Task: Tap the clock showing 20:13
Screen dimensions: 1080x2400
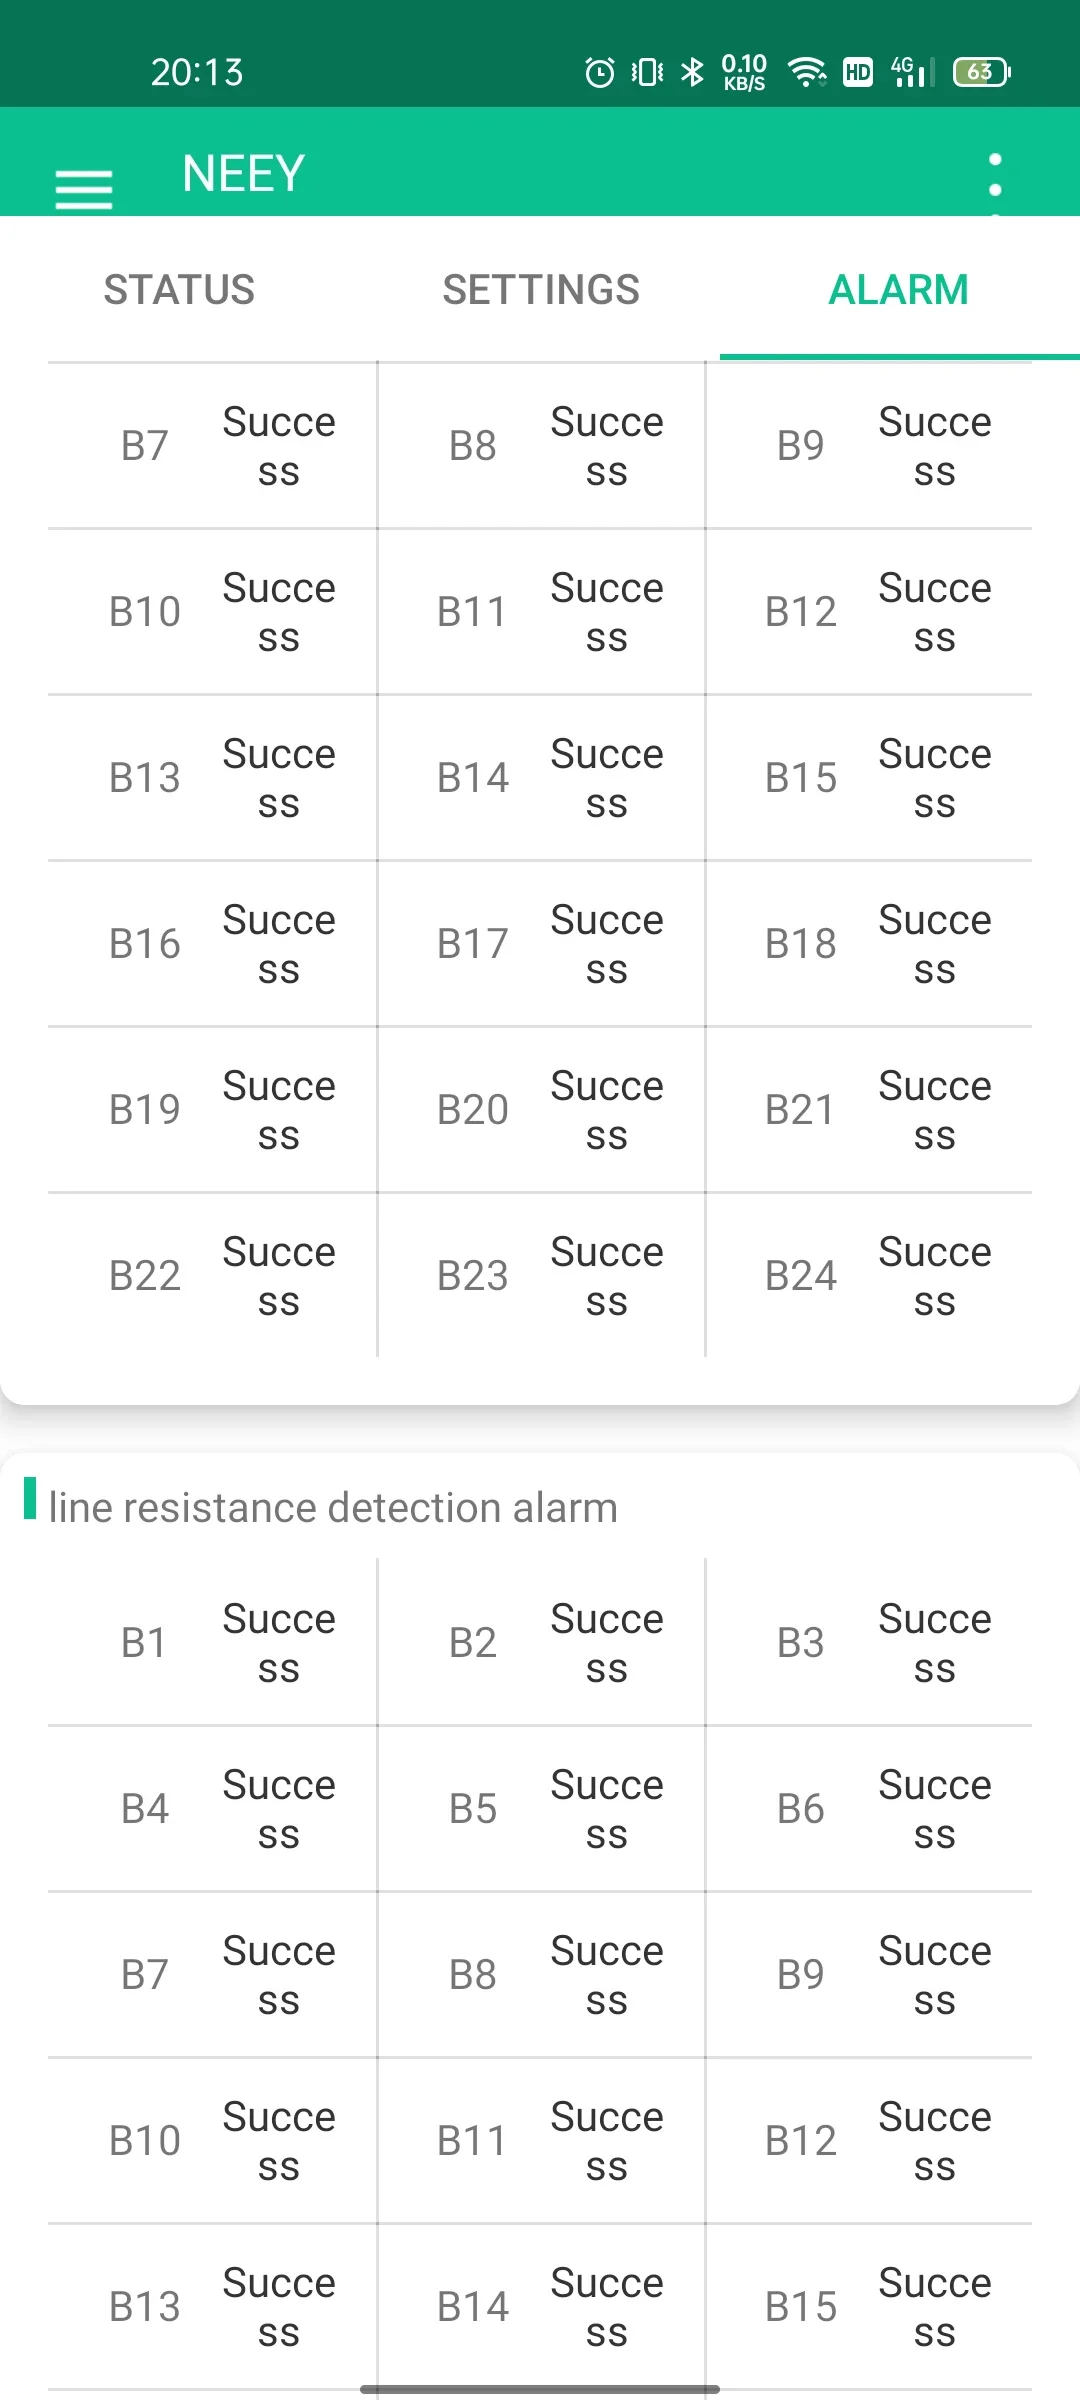Action: tap(197, 72)
